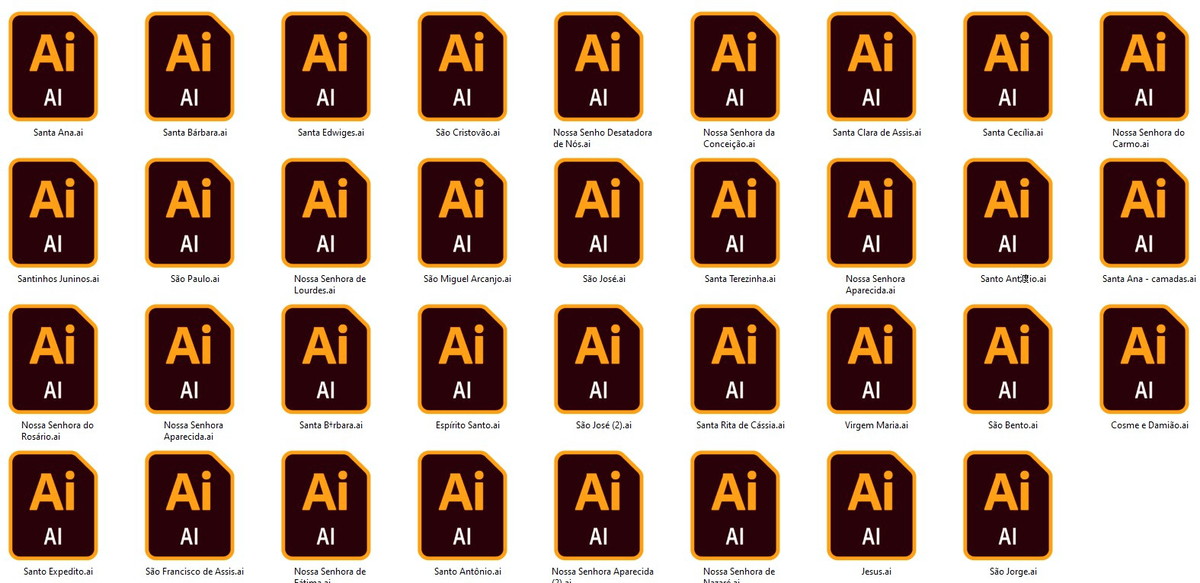Click the São Francisco de Assis.ai icon

(x=190, y=505)
